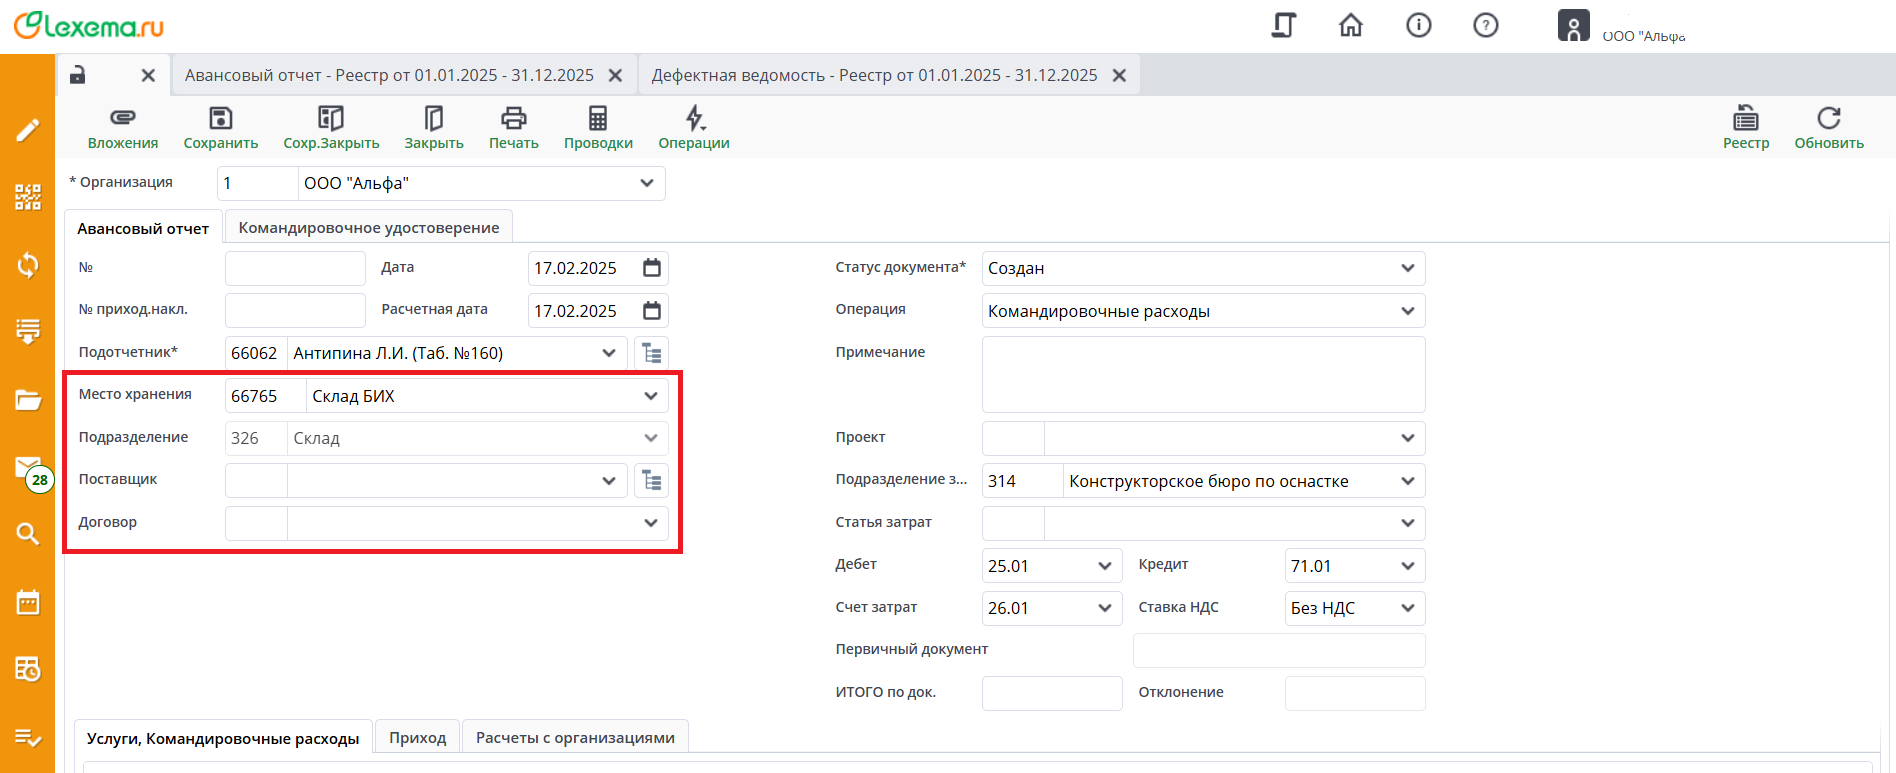Click the Обновить refresh icon

coord(1828,119)
